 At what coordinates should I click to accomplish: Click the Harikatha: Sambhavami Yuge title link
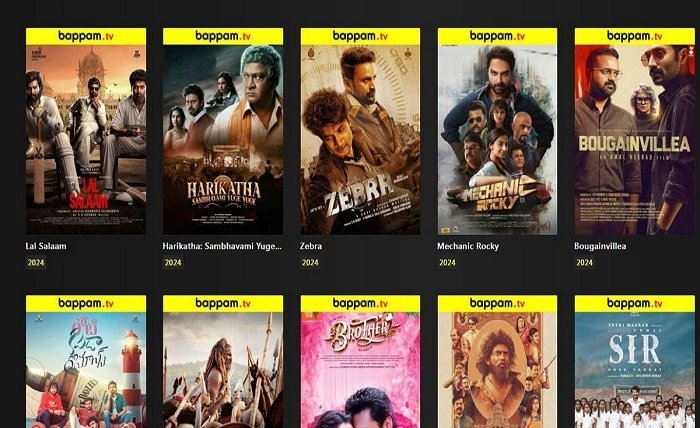coord(222,246)
